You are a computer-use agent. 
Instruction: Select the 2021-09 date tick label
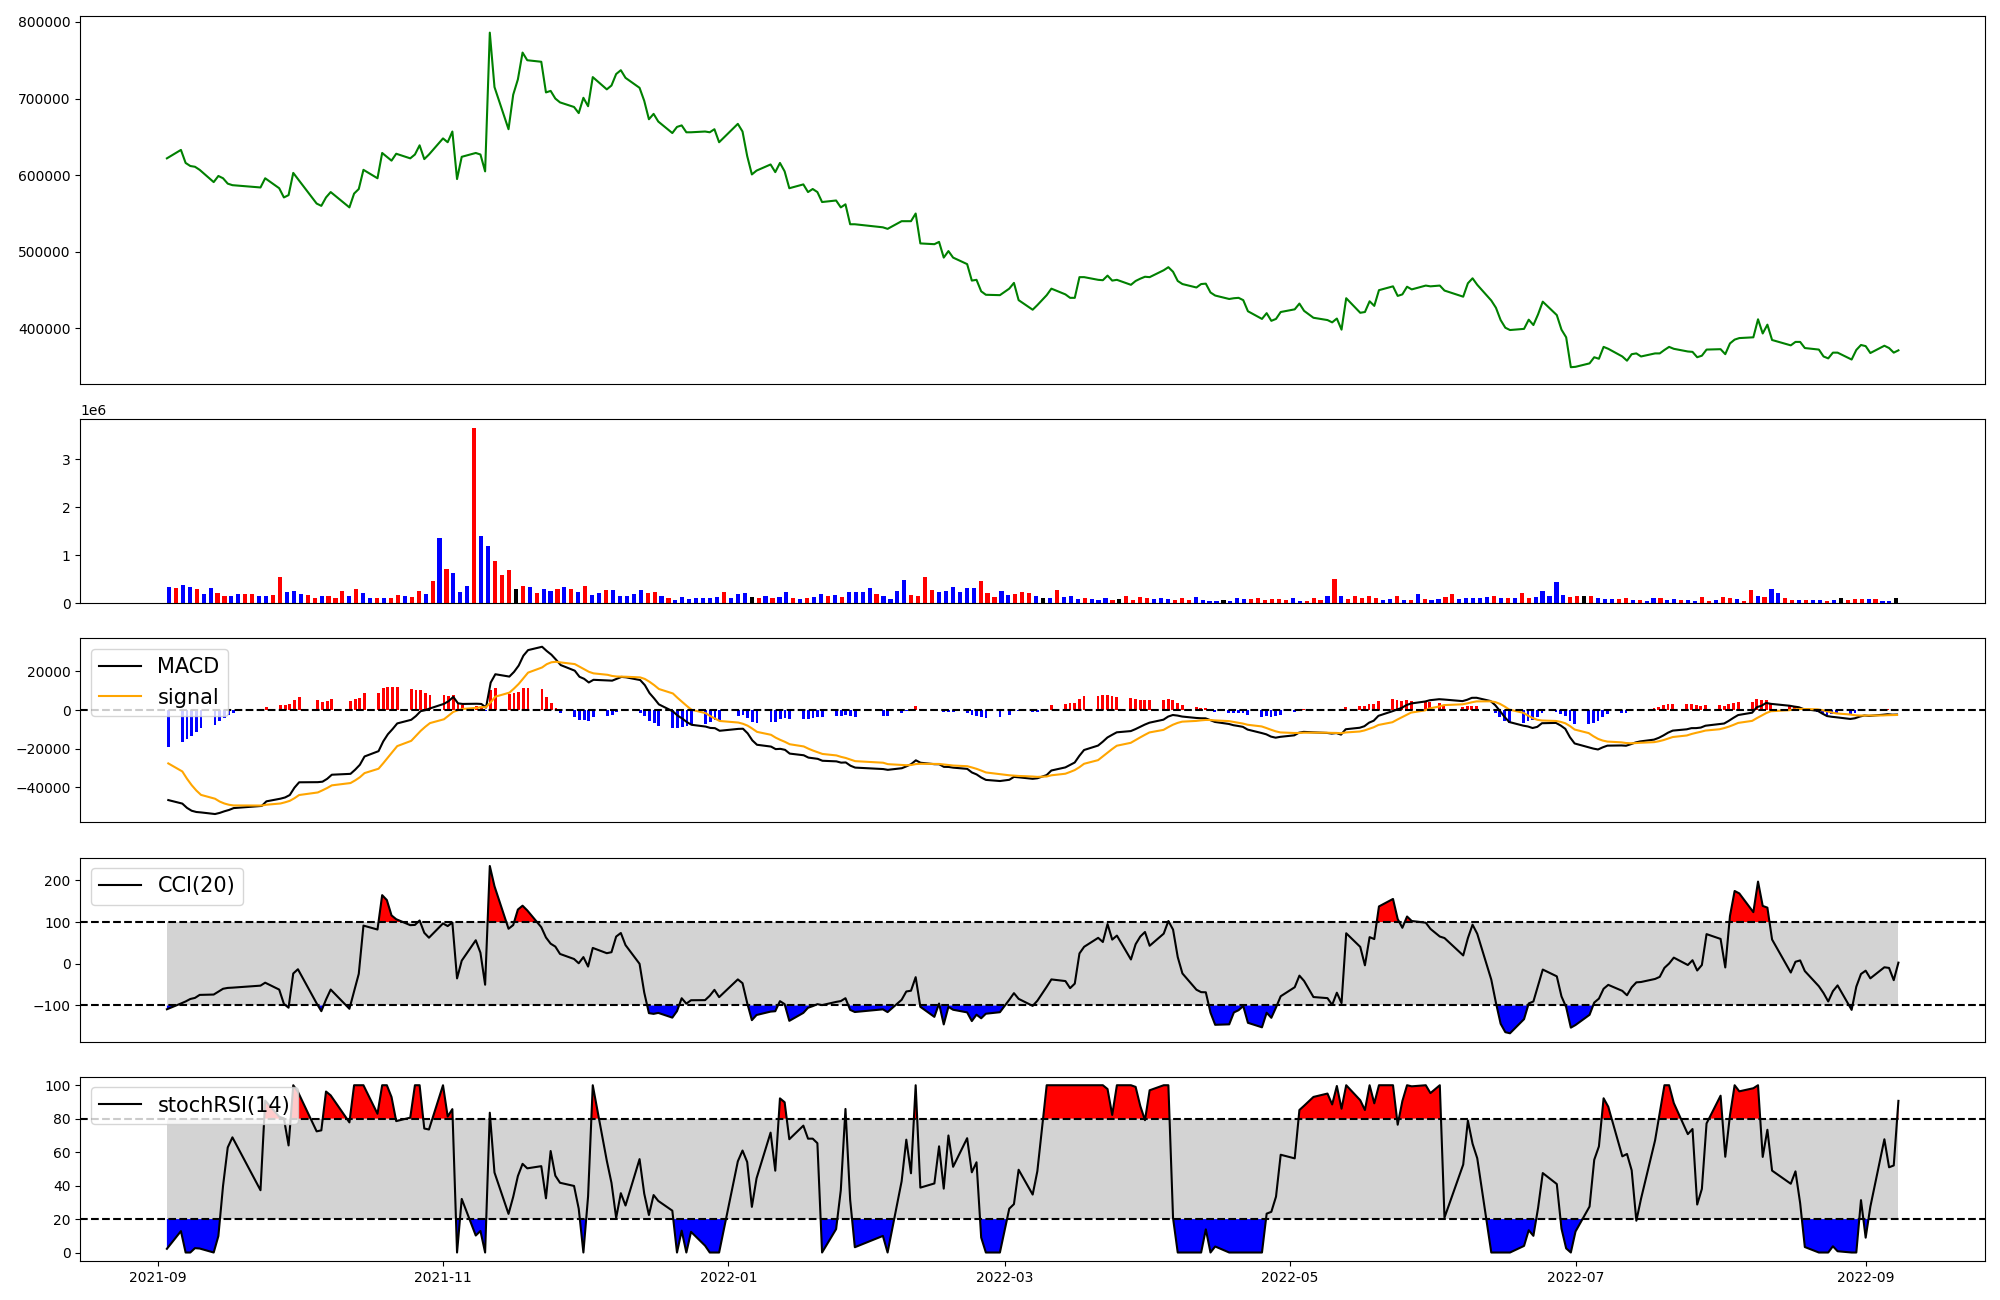pos(158,1276)
